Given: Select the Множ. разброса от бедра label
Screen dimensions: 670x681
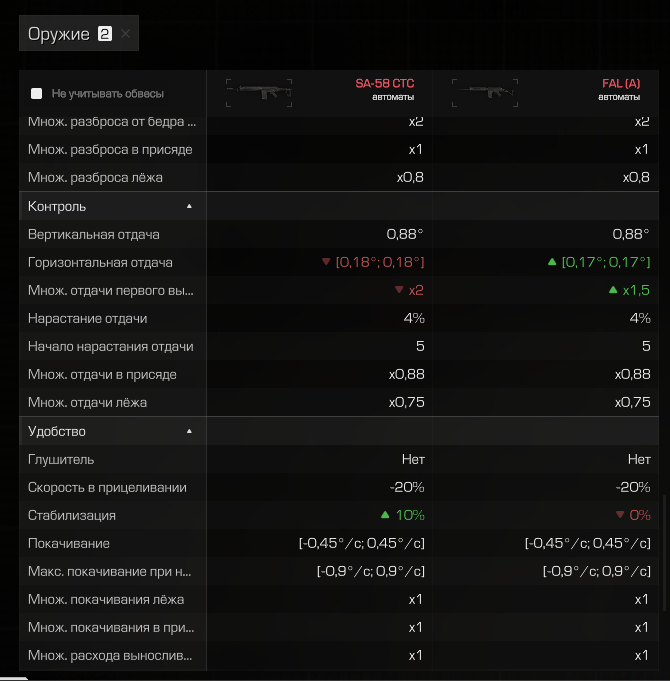Looking at the screenshot, I should point(112,122).
